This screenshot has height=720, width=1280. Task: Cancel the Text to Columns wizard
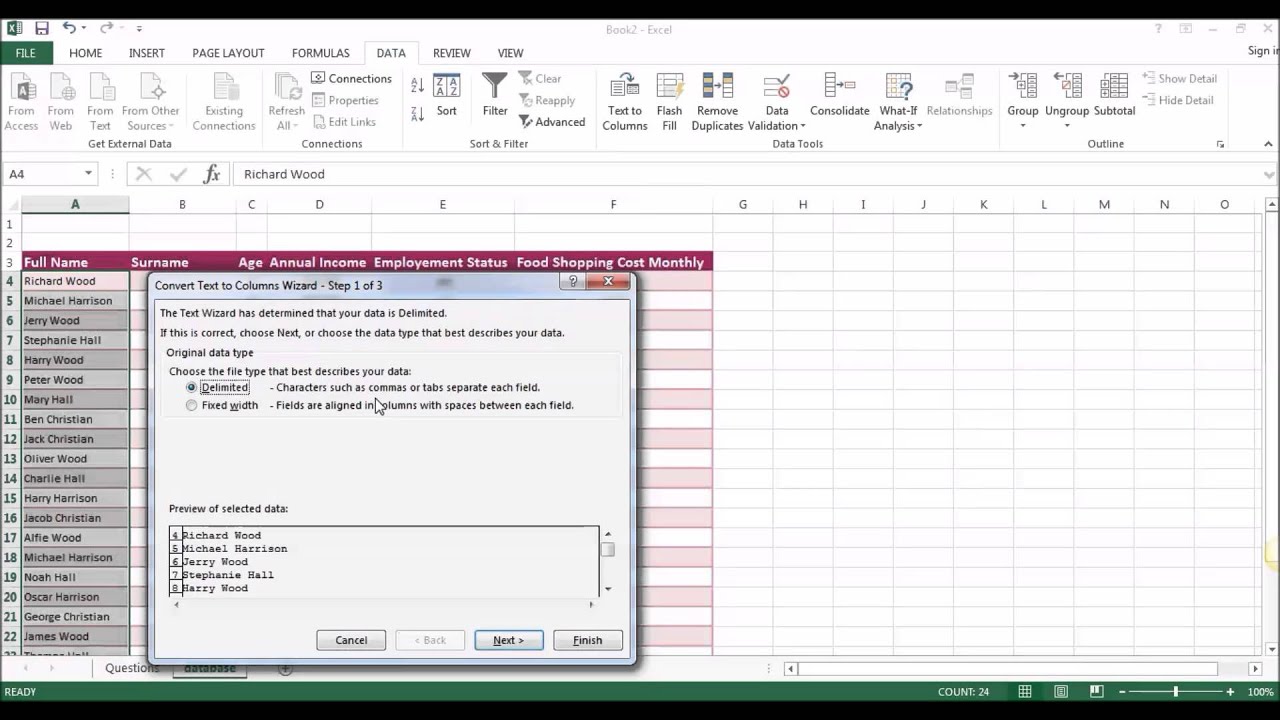(351, 640)
